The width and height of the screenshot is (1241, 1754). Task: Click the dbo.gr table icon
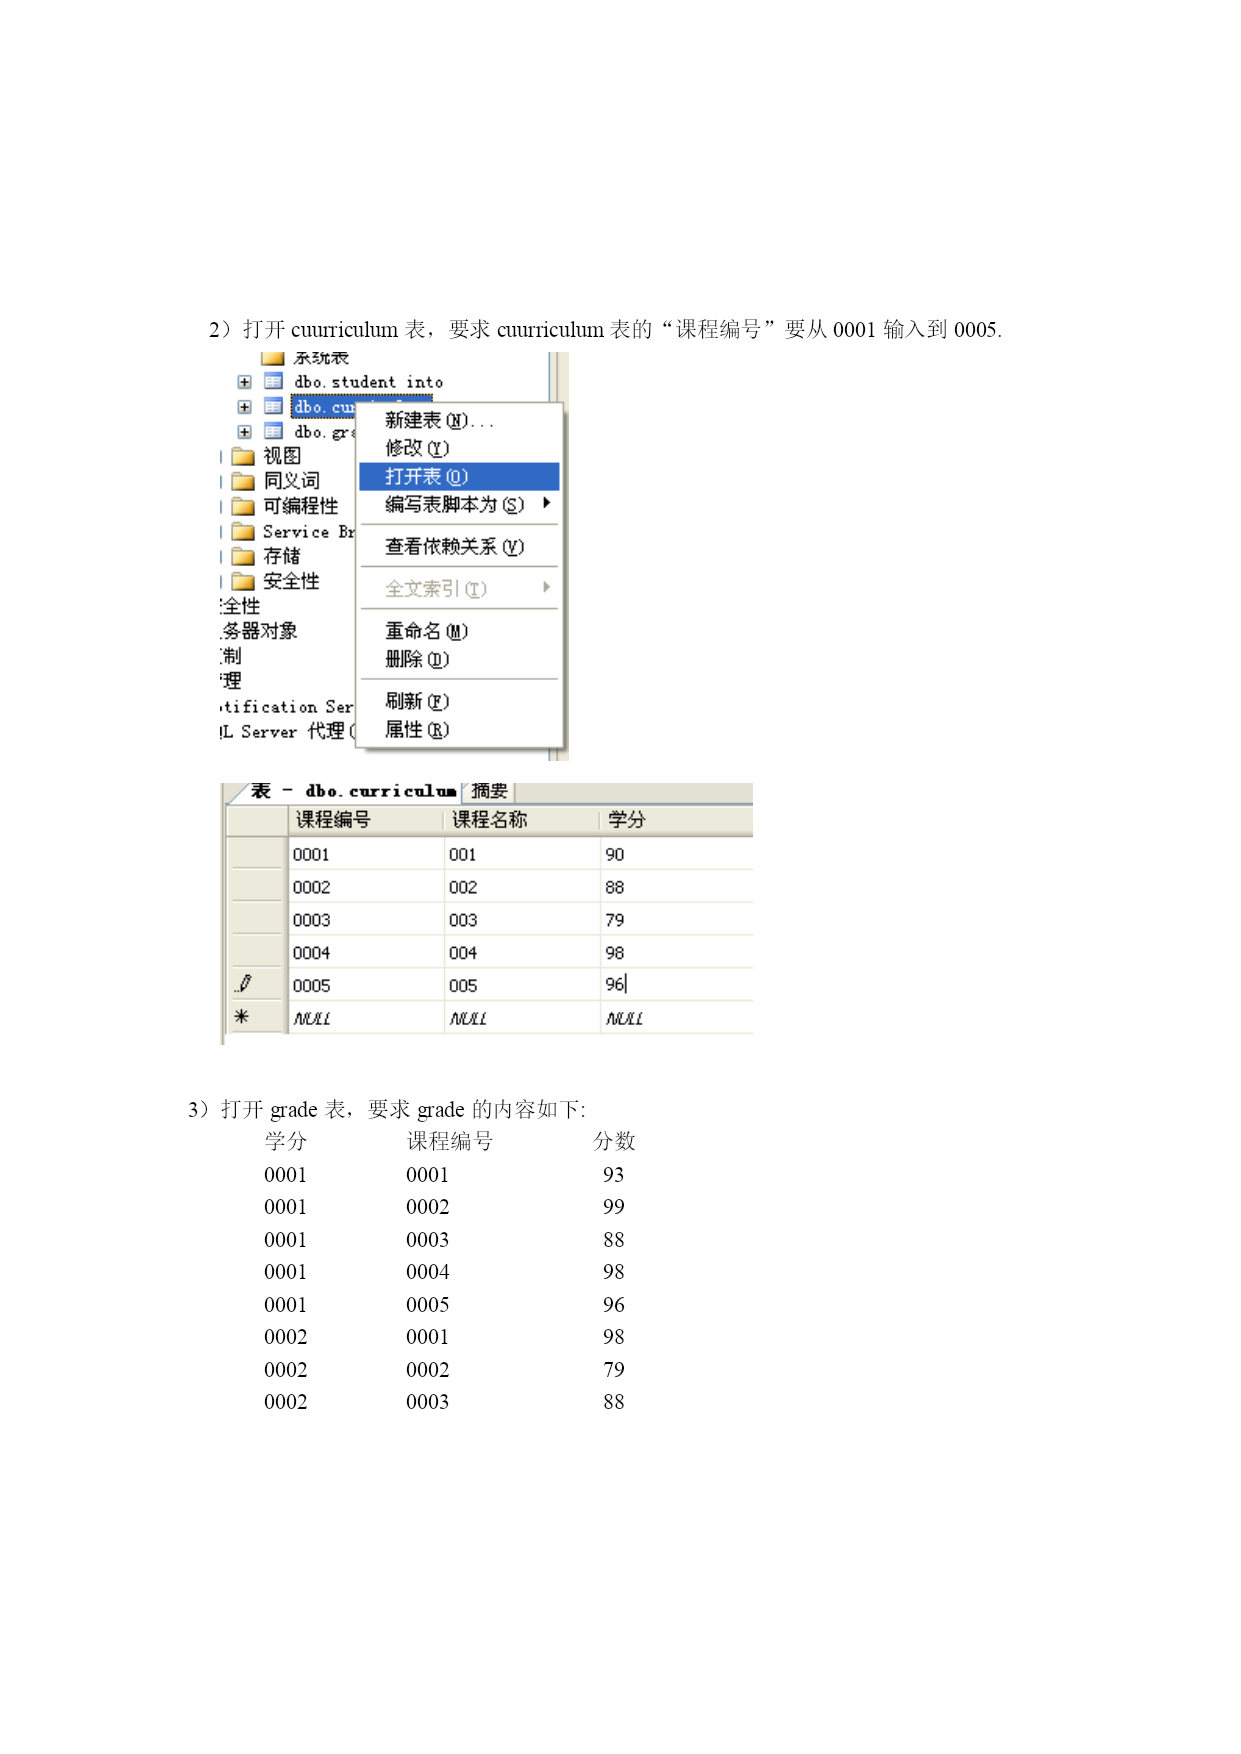[273, 431]
